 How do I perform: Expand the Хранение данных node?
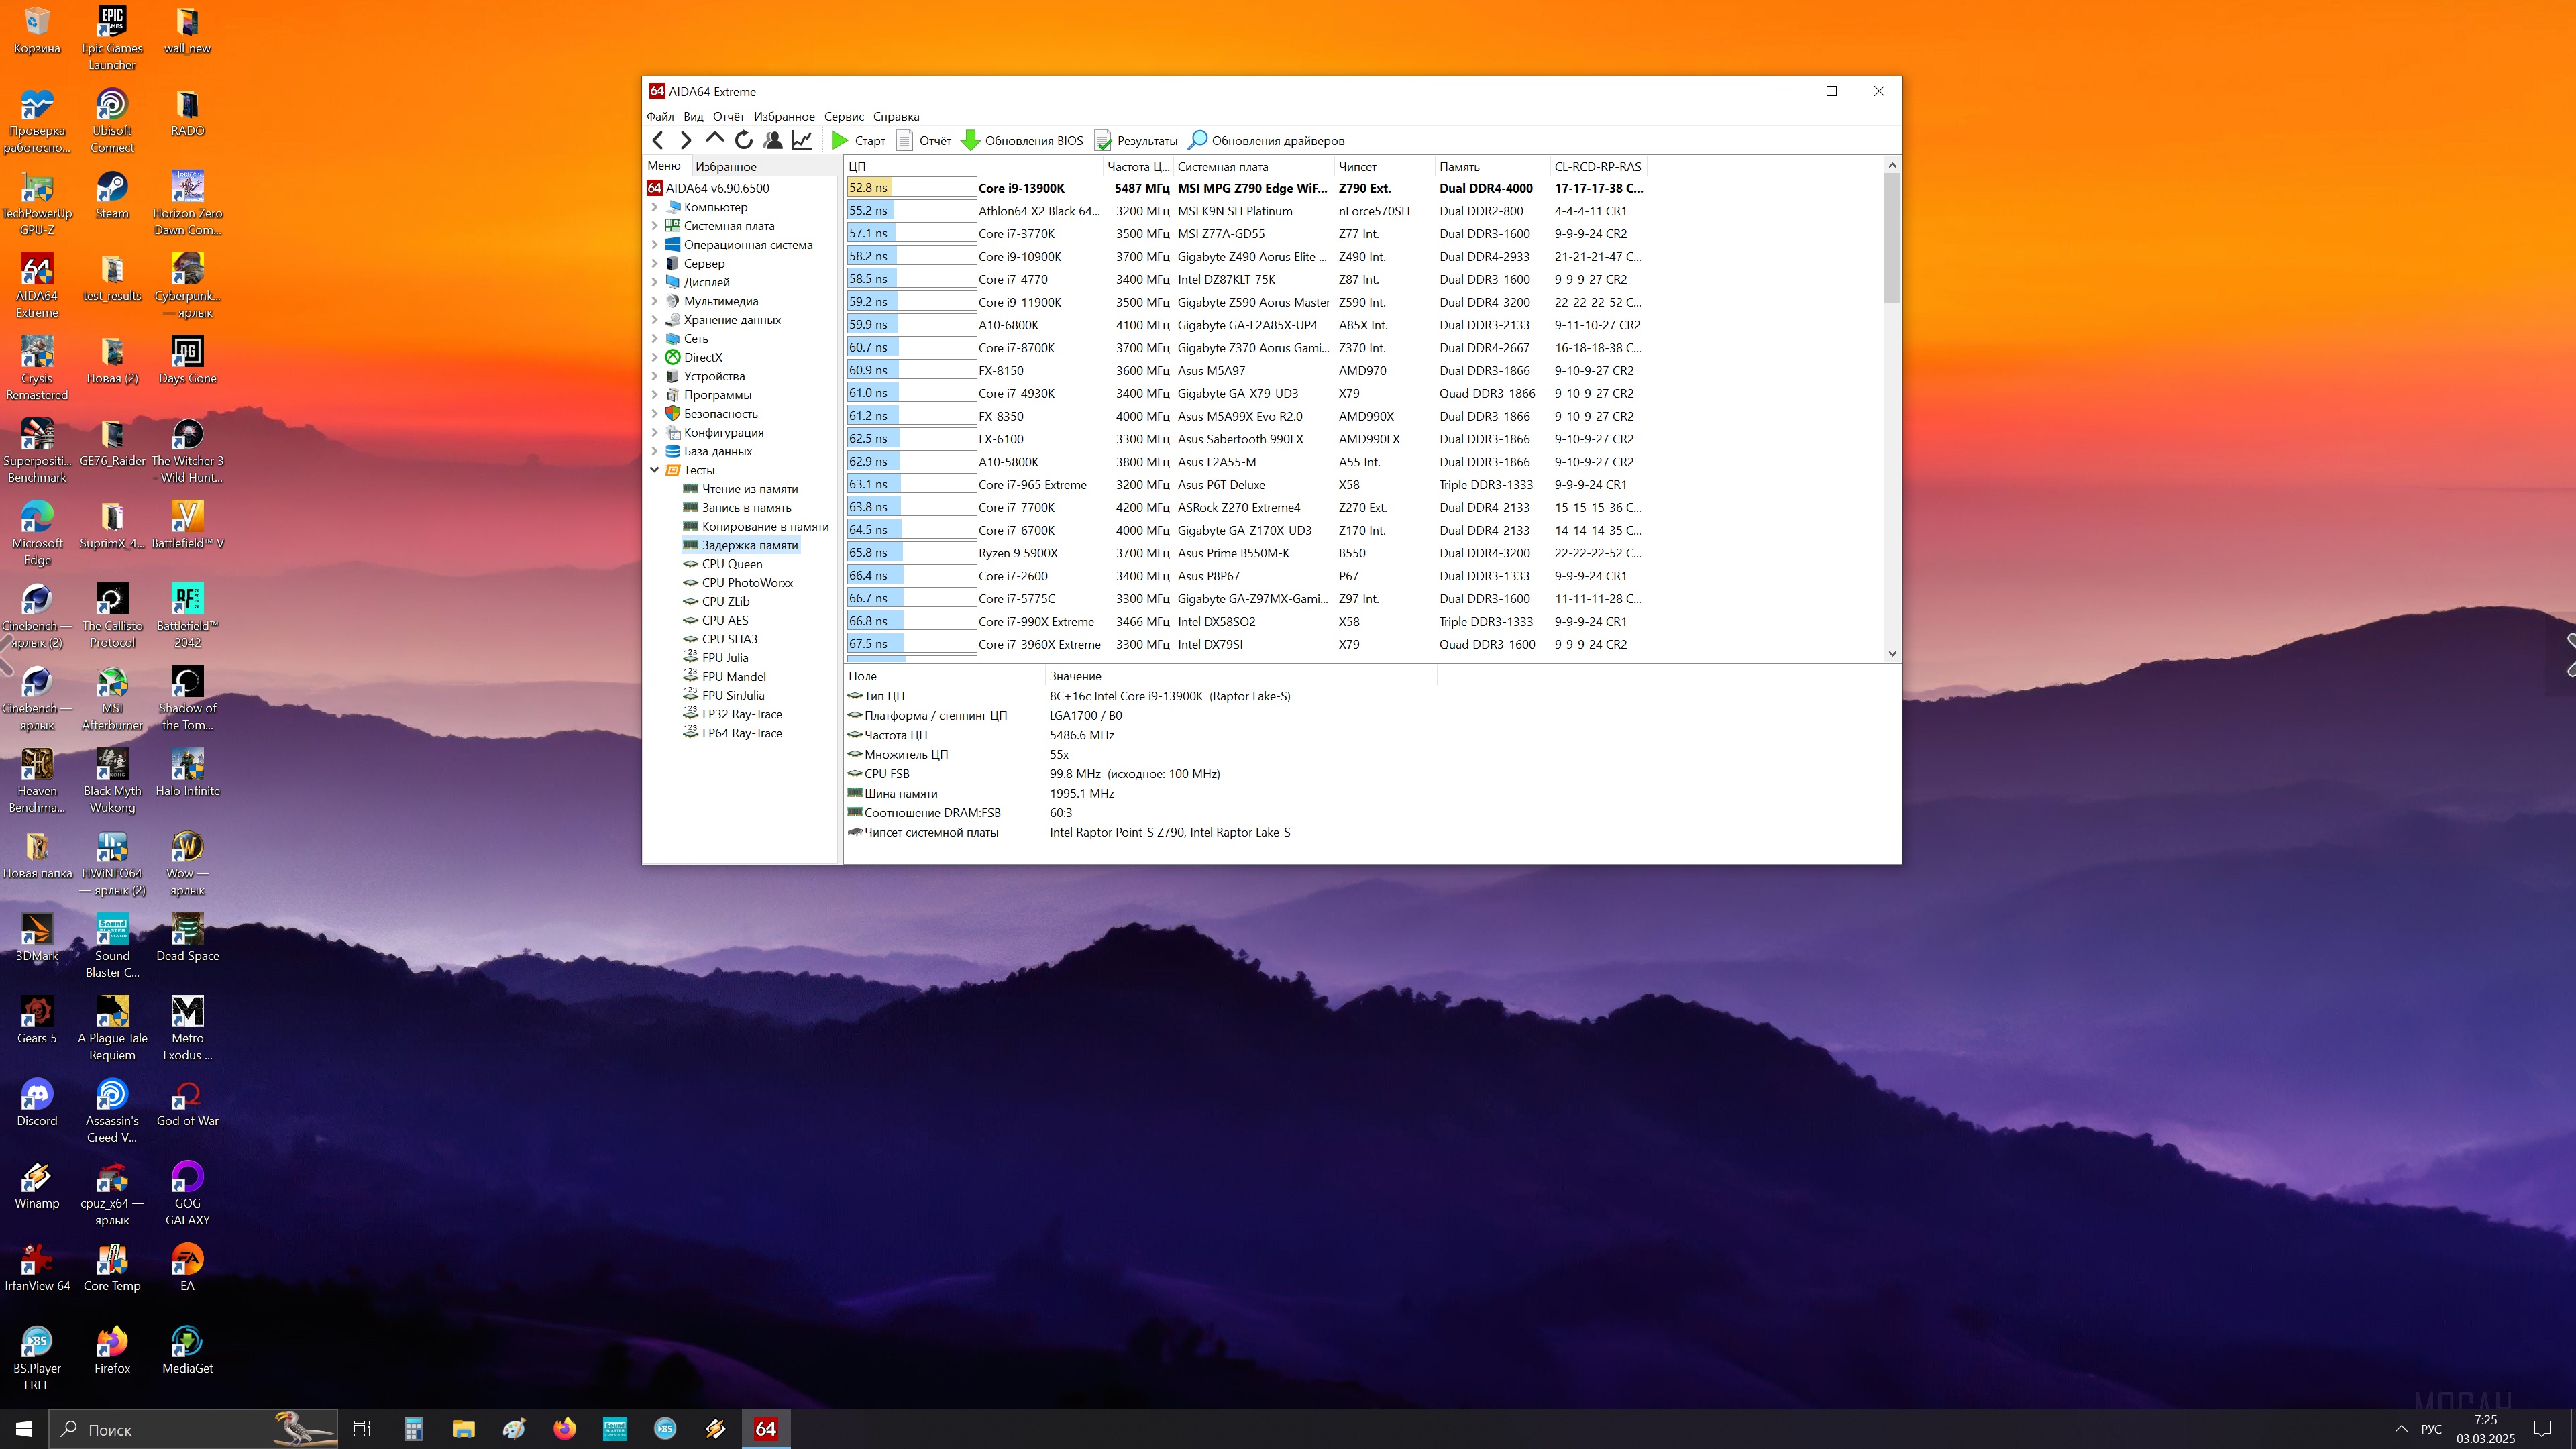click(x=655, y=320)
